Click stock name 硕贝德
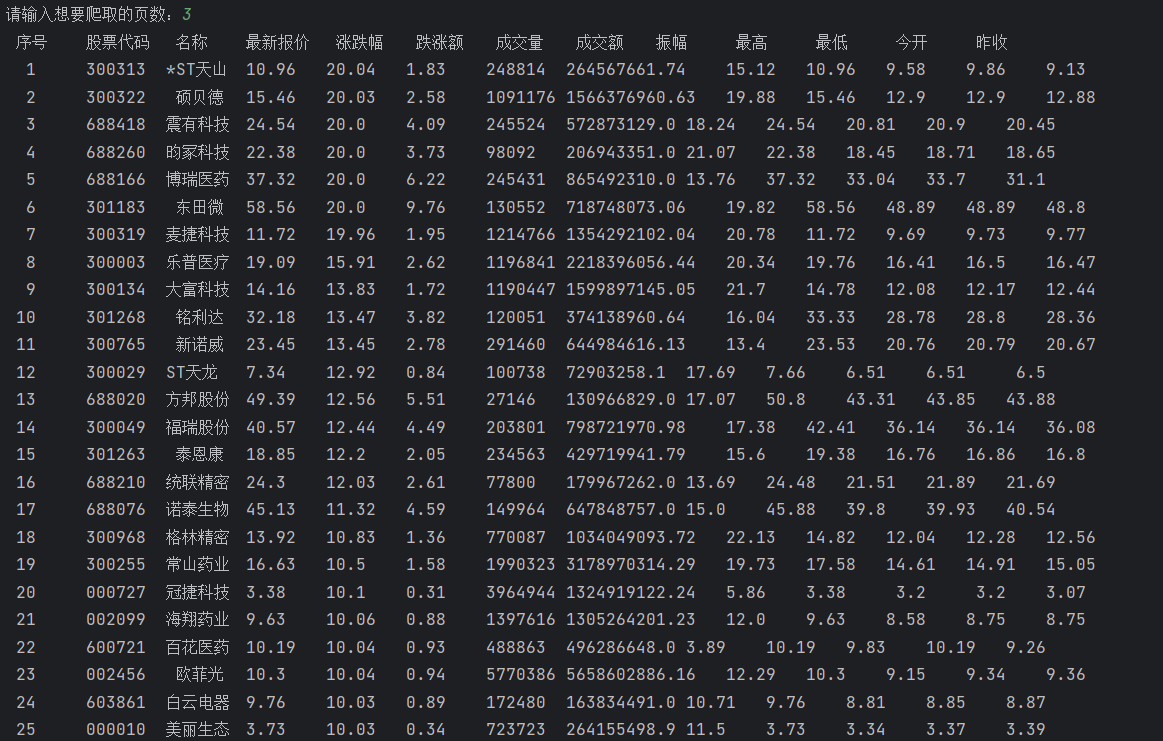 click(200, 97)
